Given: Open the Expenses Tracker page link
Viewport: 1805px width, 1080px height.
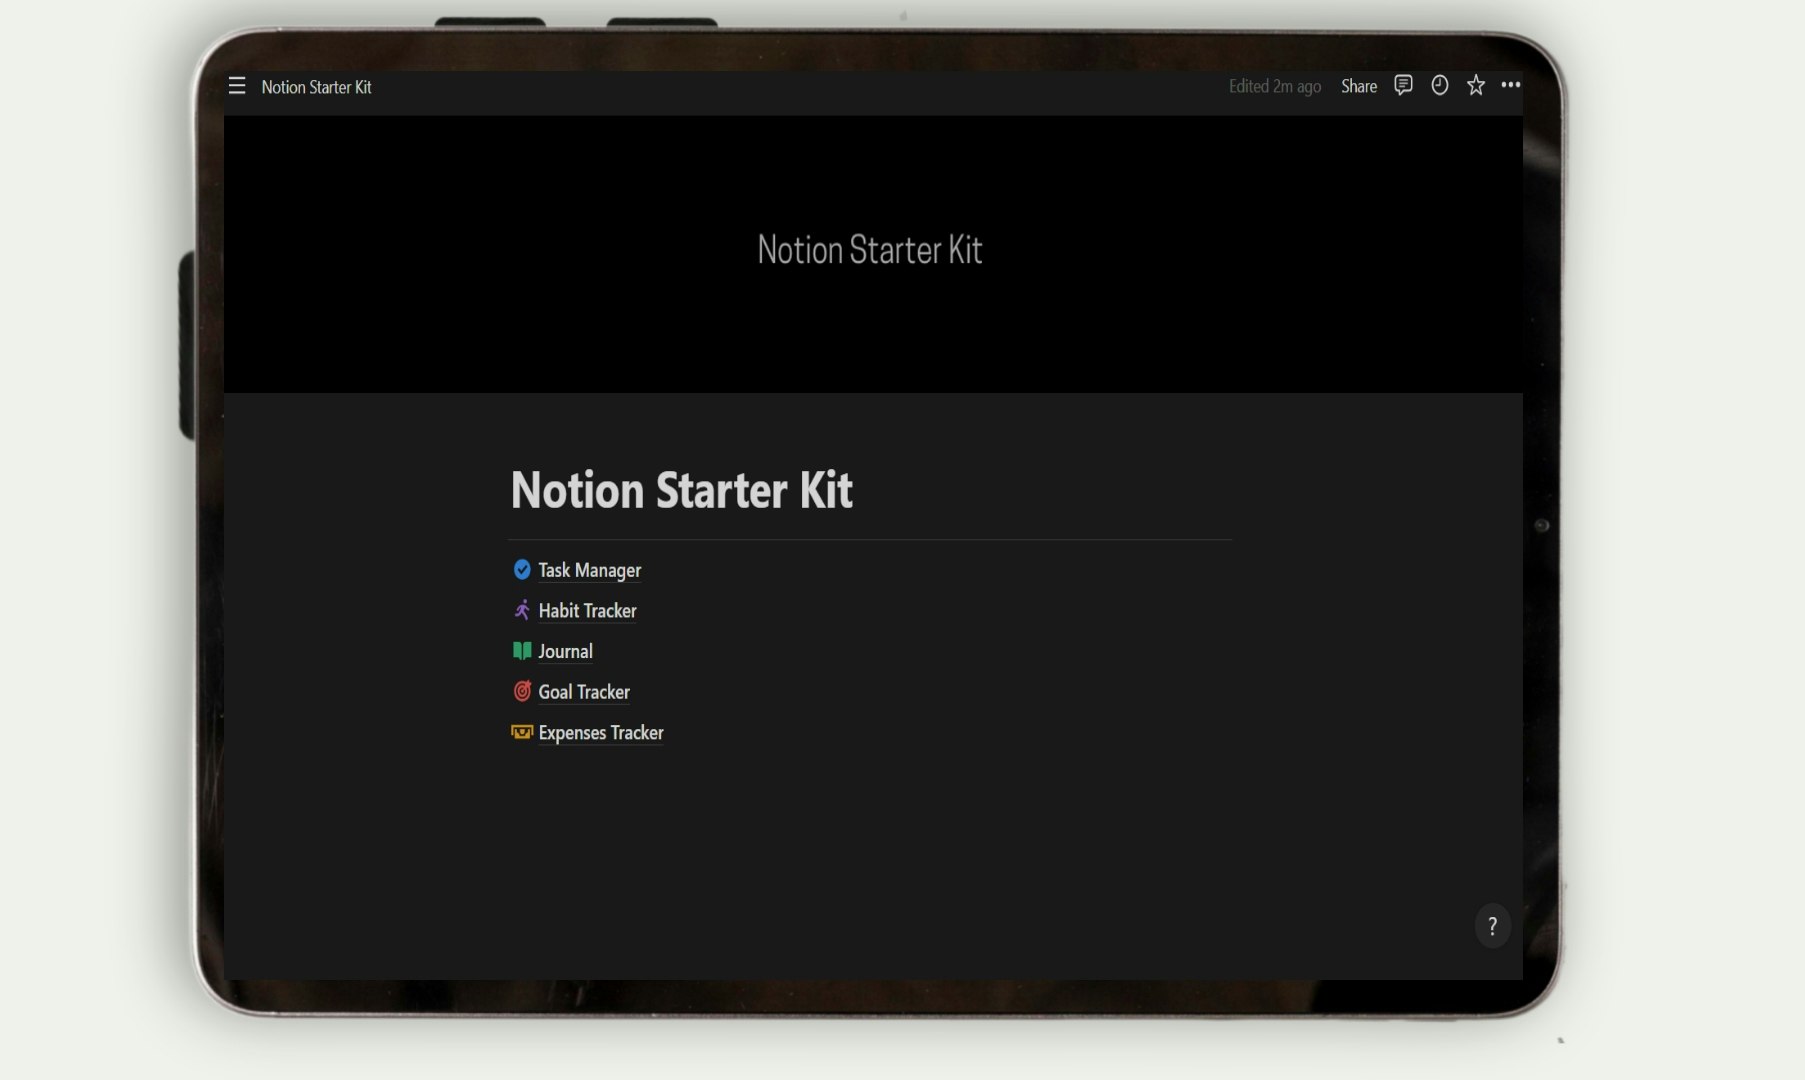Looking at the screenshot, I should coord(601,733).
